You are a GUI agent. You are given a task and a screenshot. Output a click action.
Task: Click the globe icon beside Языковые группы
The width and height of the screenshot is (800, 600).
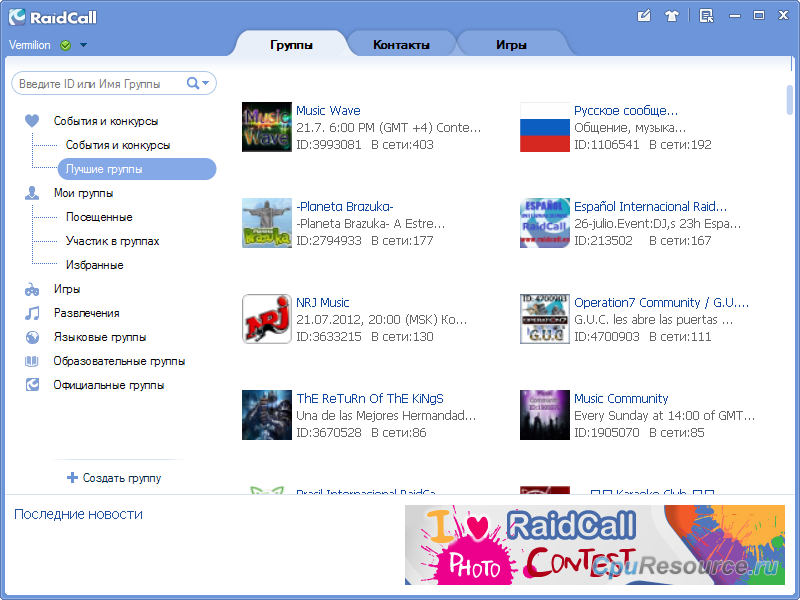pos(32,337)
